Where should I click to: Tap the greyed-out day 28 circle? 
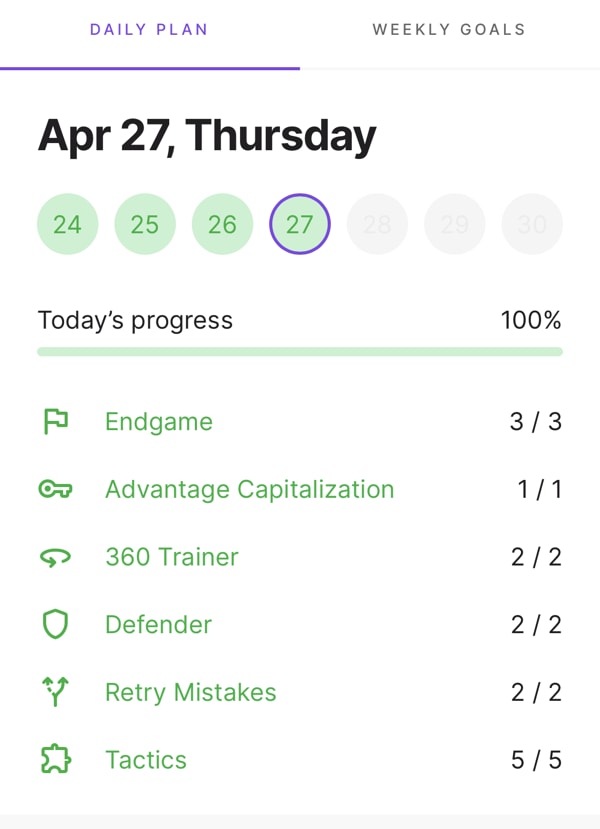[377, 224]
